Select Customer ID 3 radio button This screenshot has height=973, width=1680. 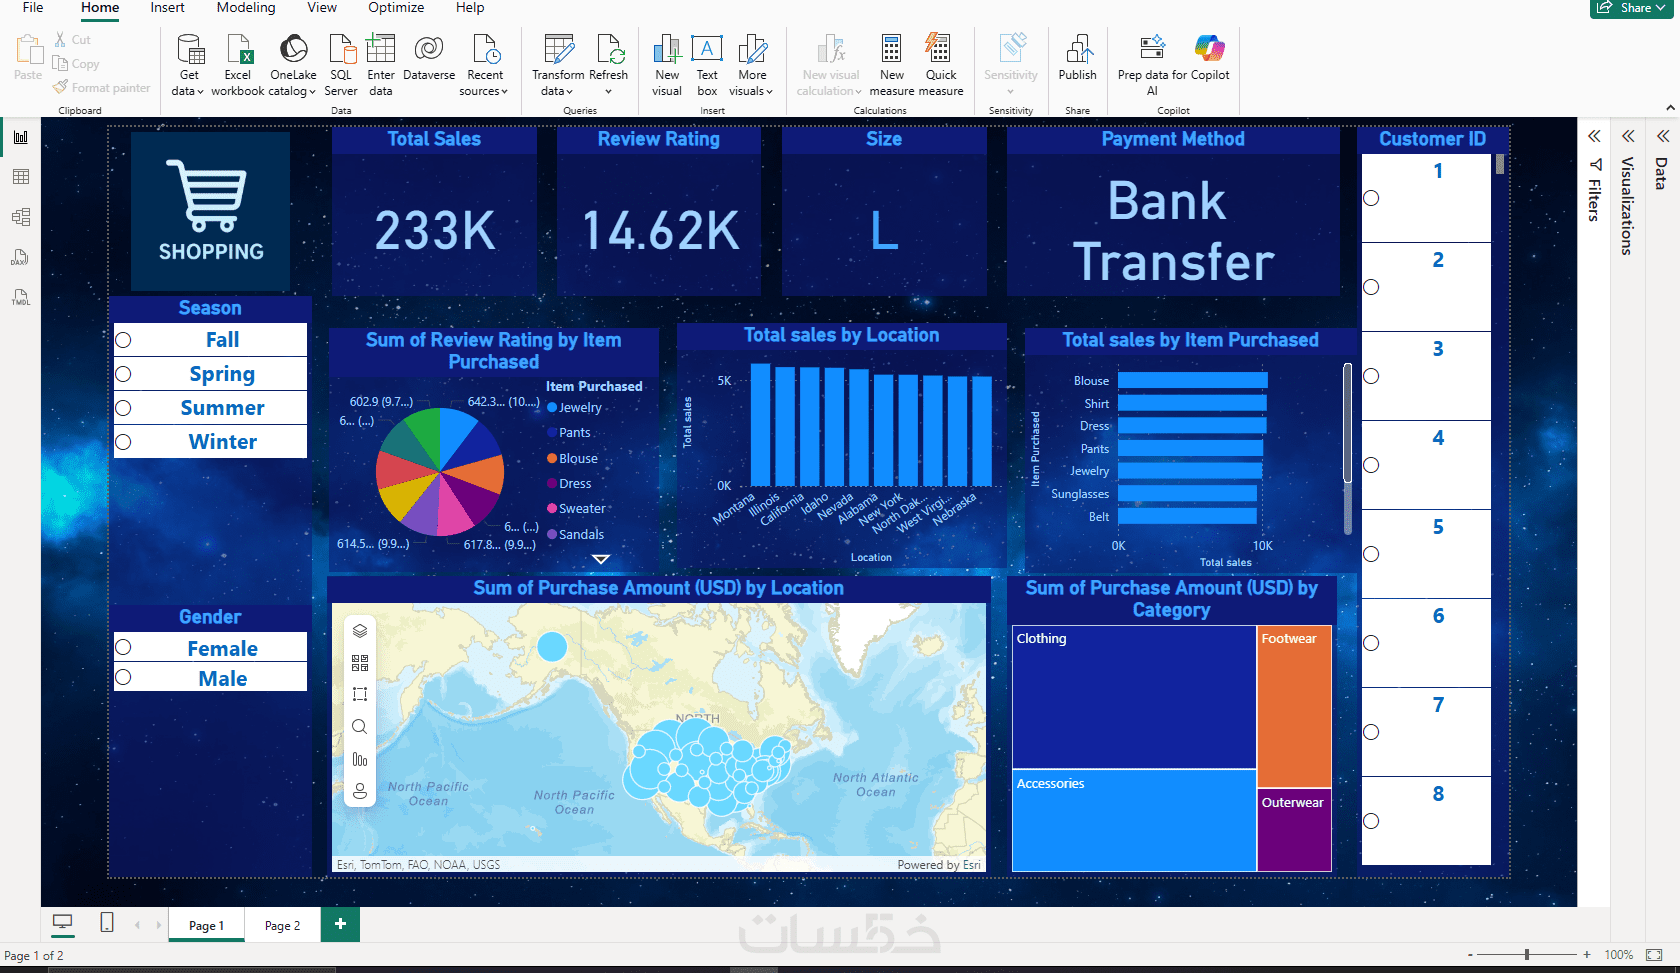pyautogui.click(x=1371, y=376)
